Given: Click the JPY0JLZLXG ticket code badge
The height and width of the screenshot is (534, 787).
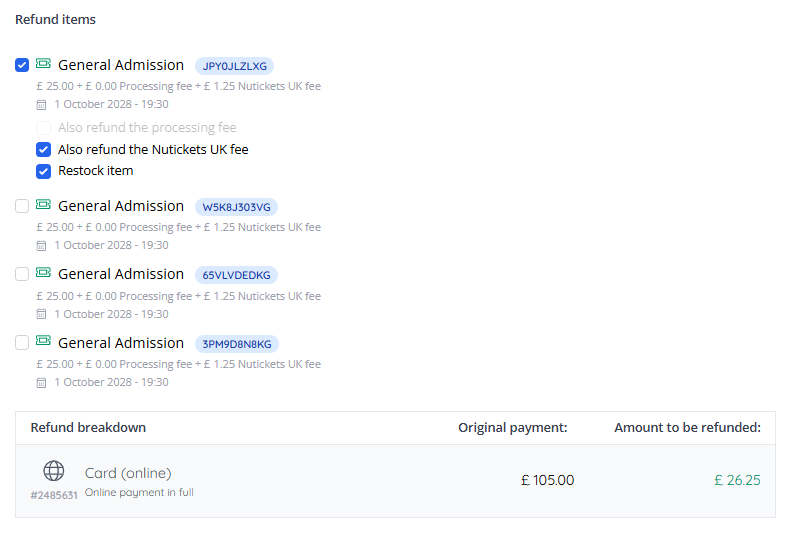Looking at the screenshot, I should pos(234,66).
